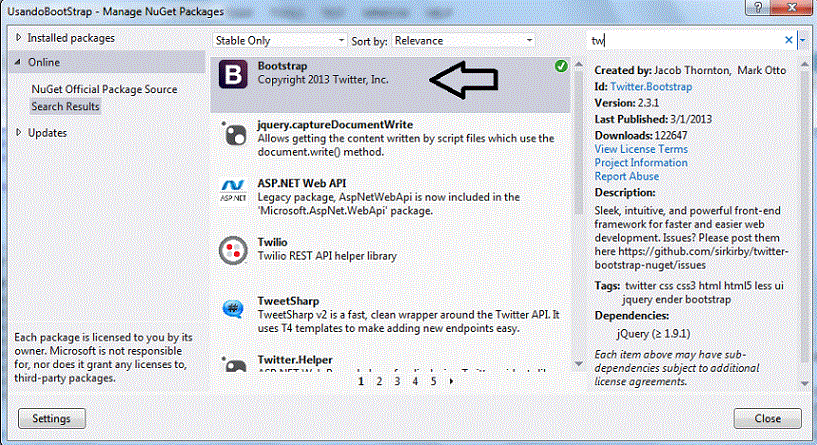Go to results page 2
Viewport: 817px width, 445px height.
pos(379,381)
